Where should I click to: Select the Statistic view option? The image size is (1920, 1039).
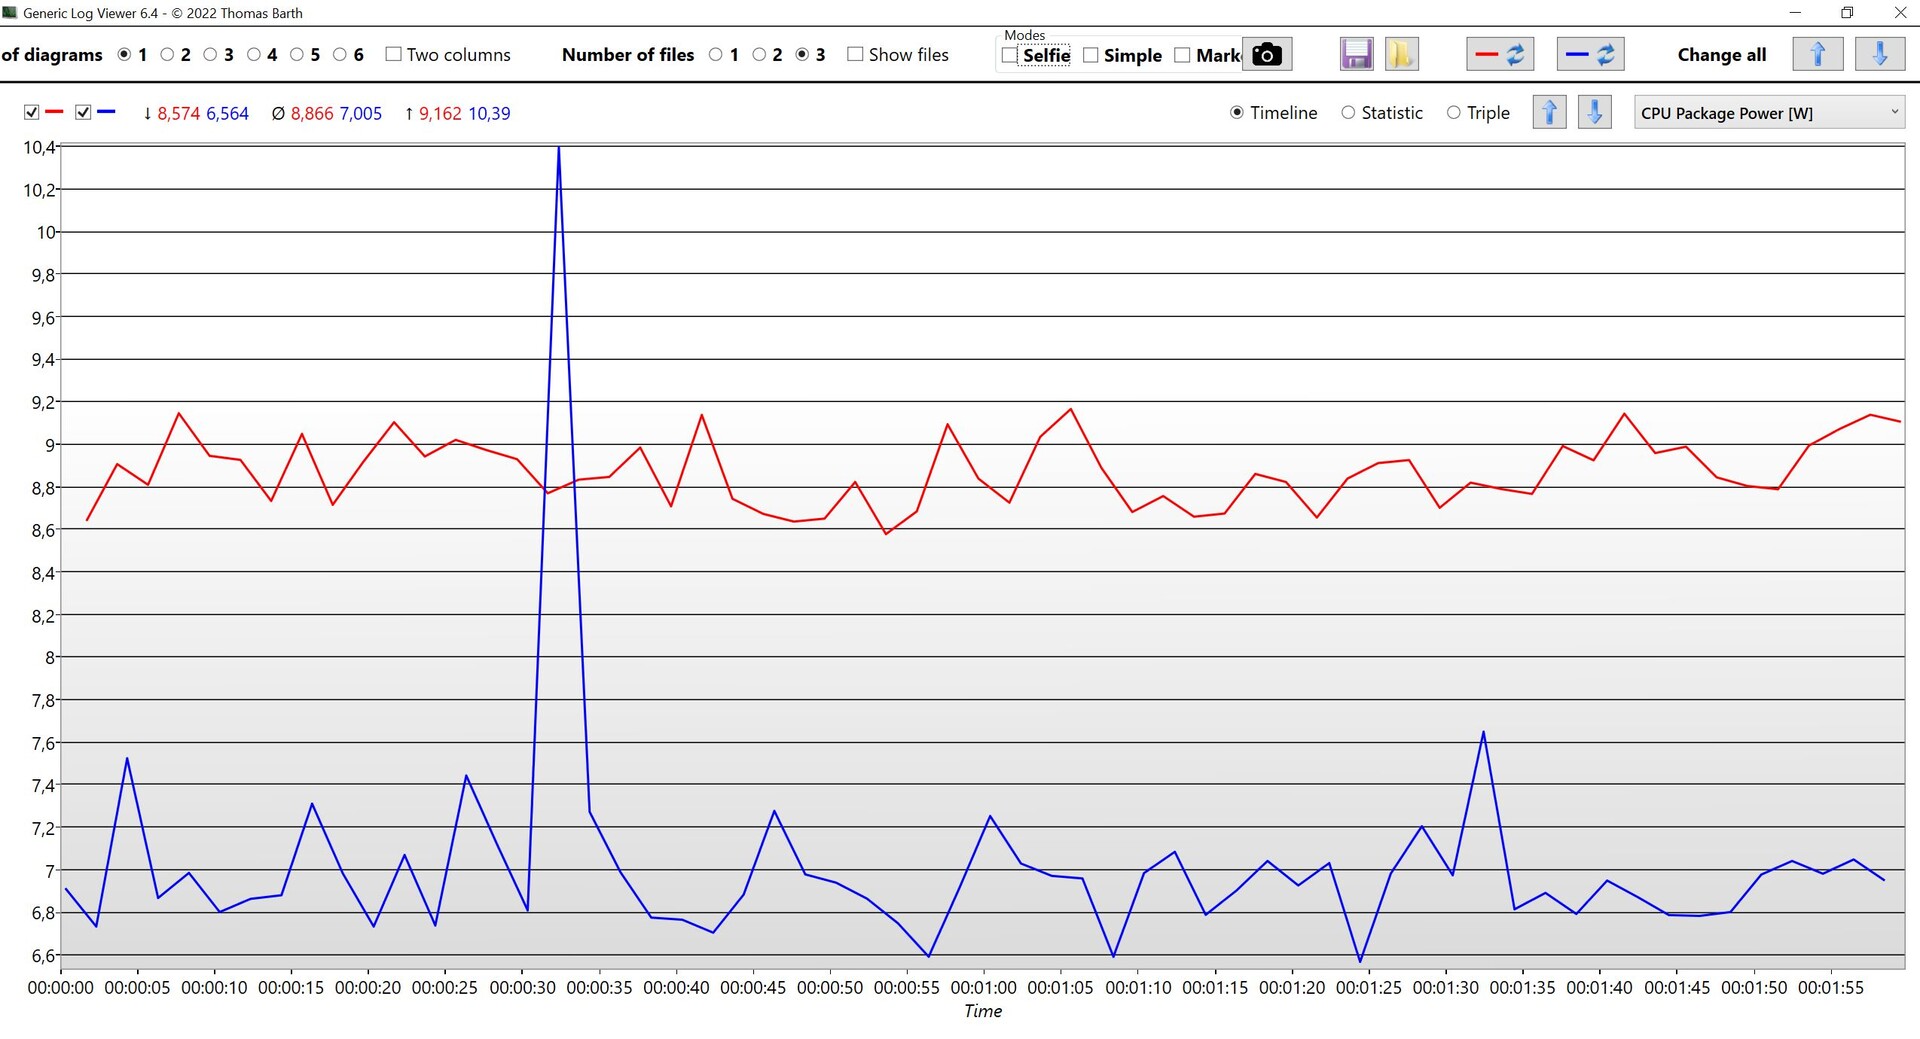(x=1348, y=113)
